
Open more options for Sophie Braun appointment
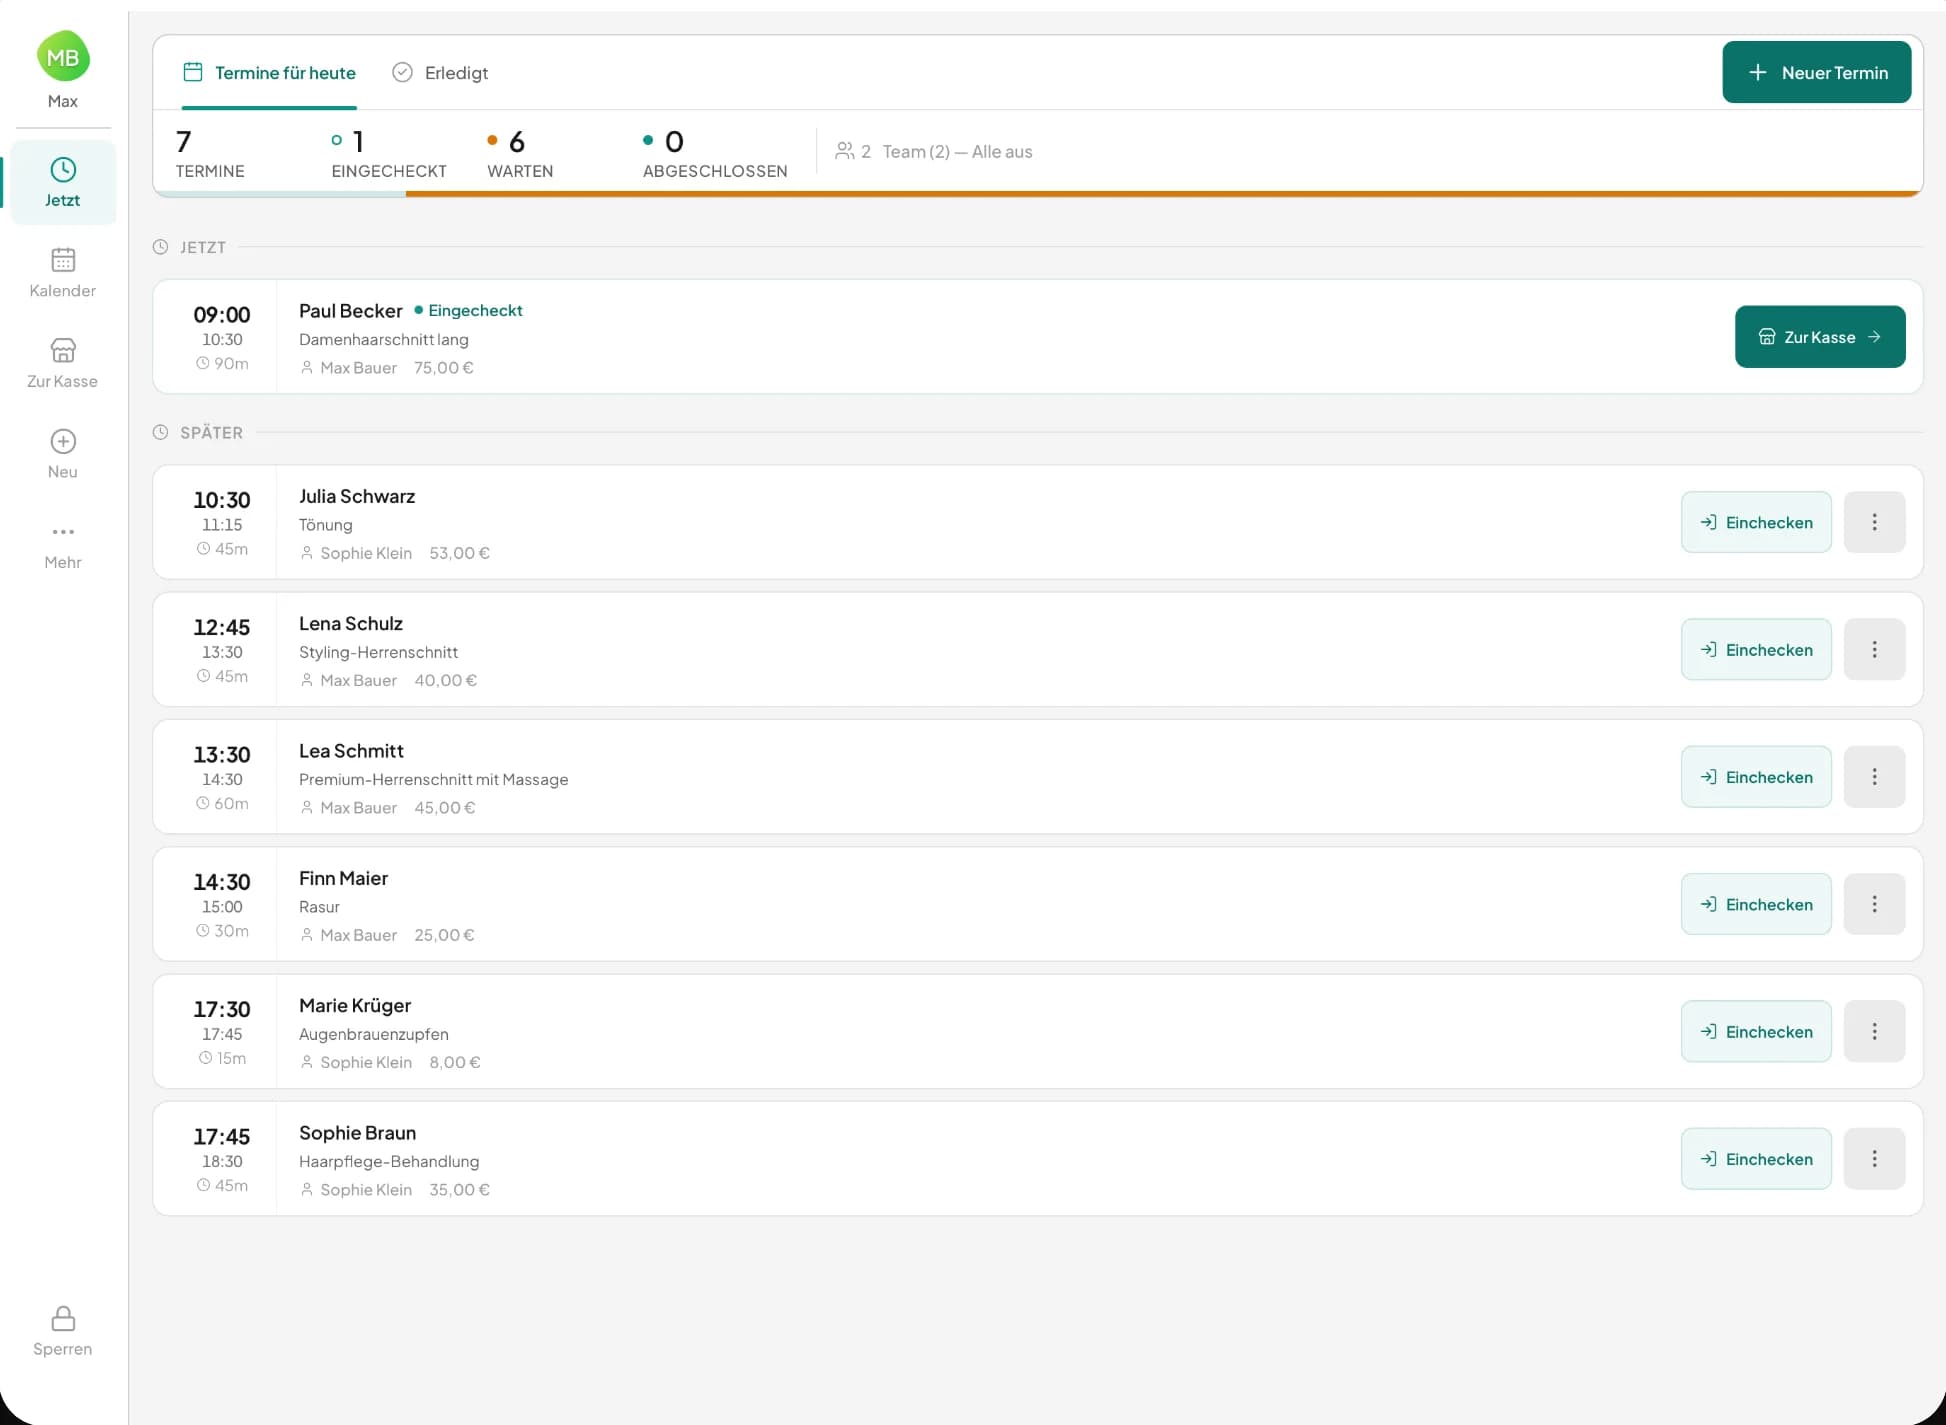click(1874, 1159)
